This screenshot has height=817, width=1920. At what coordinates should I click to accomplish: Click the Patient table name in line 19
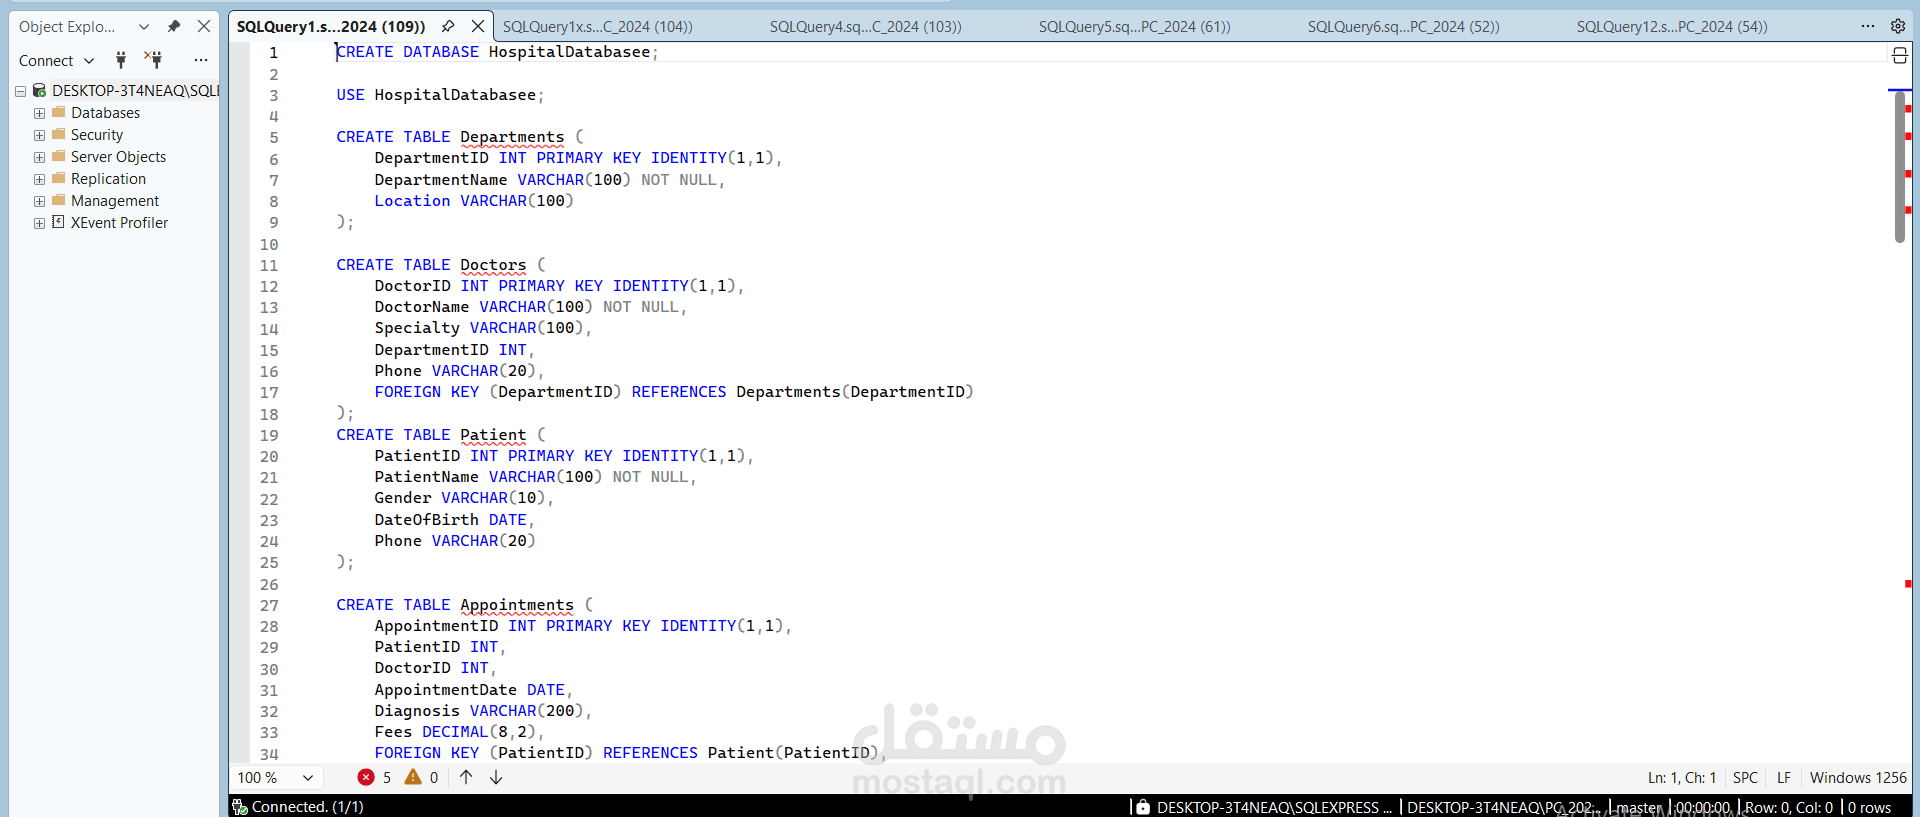[x=493, y=435]
